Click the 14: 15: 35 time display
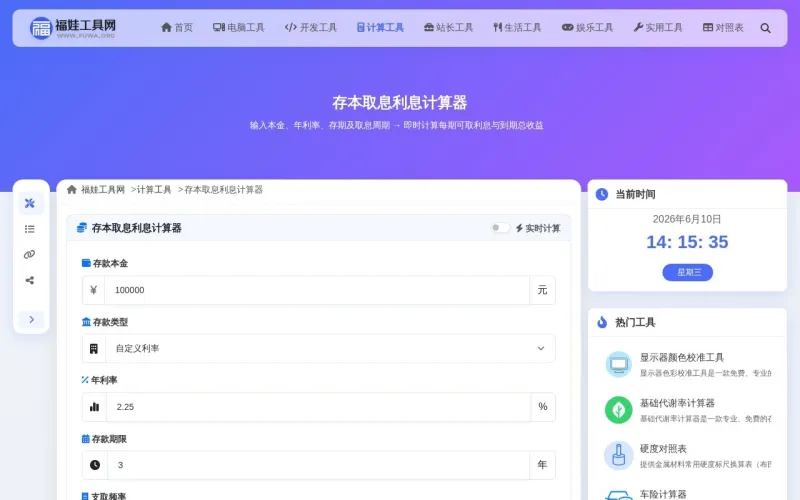This screenshot has width=800, height=500. click(687, 242)
